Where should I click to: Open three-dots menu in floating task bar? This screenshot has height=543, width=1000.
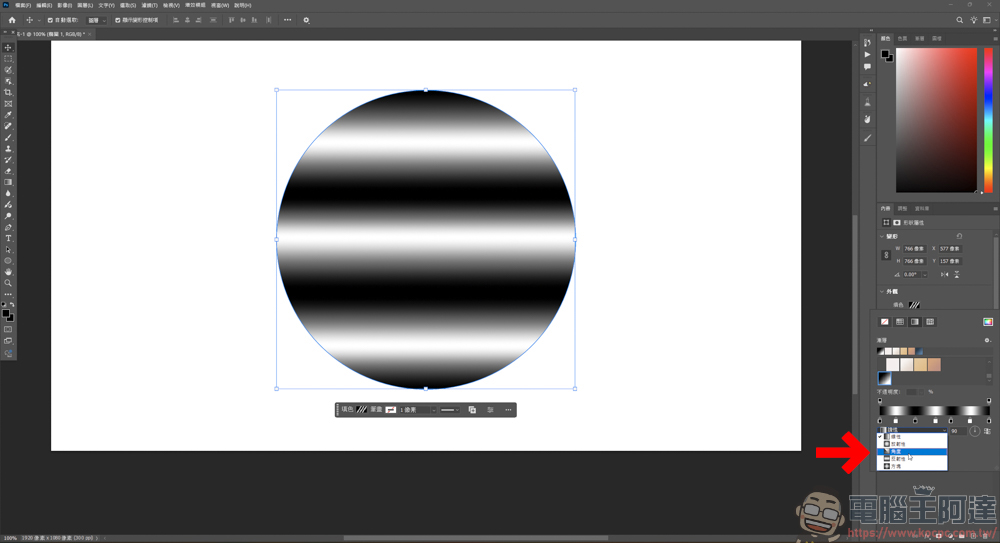(x=508, y=410)
